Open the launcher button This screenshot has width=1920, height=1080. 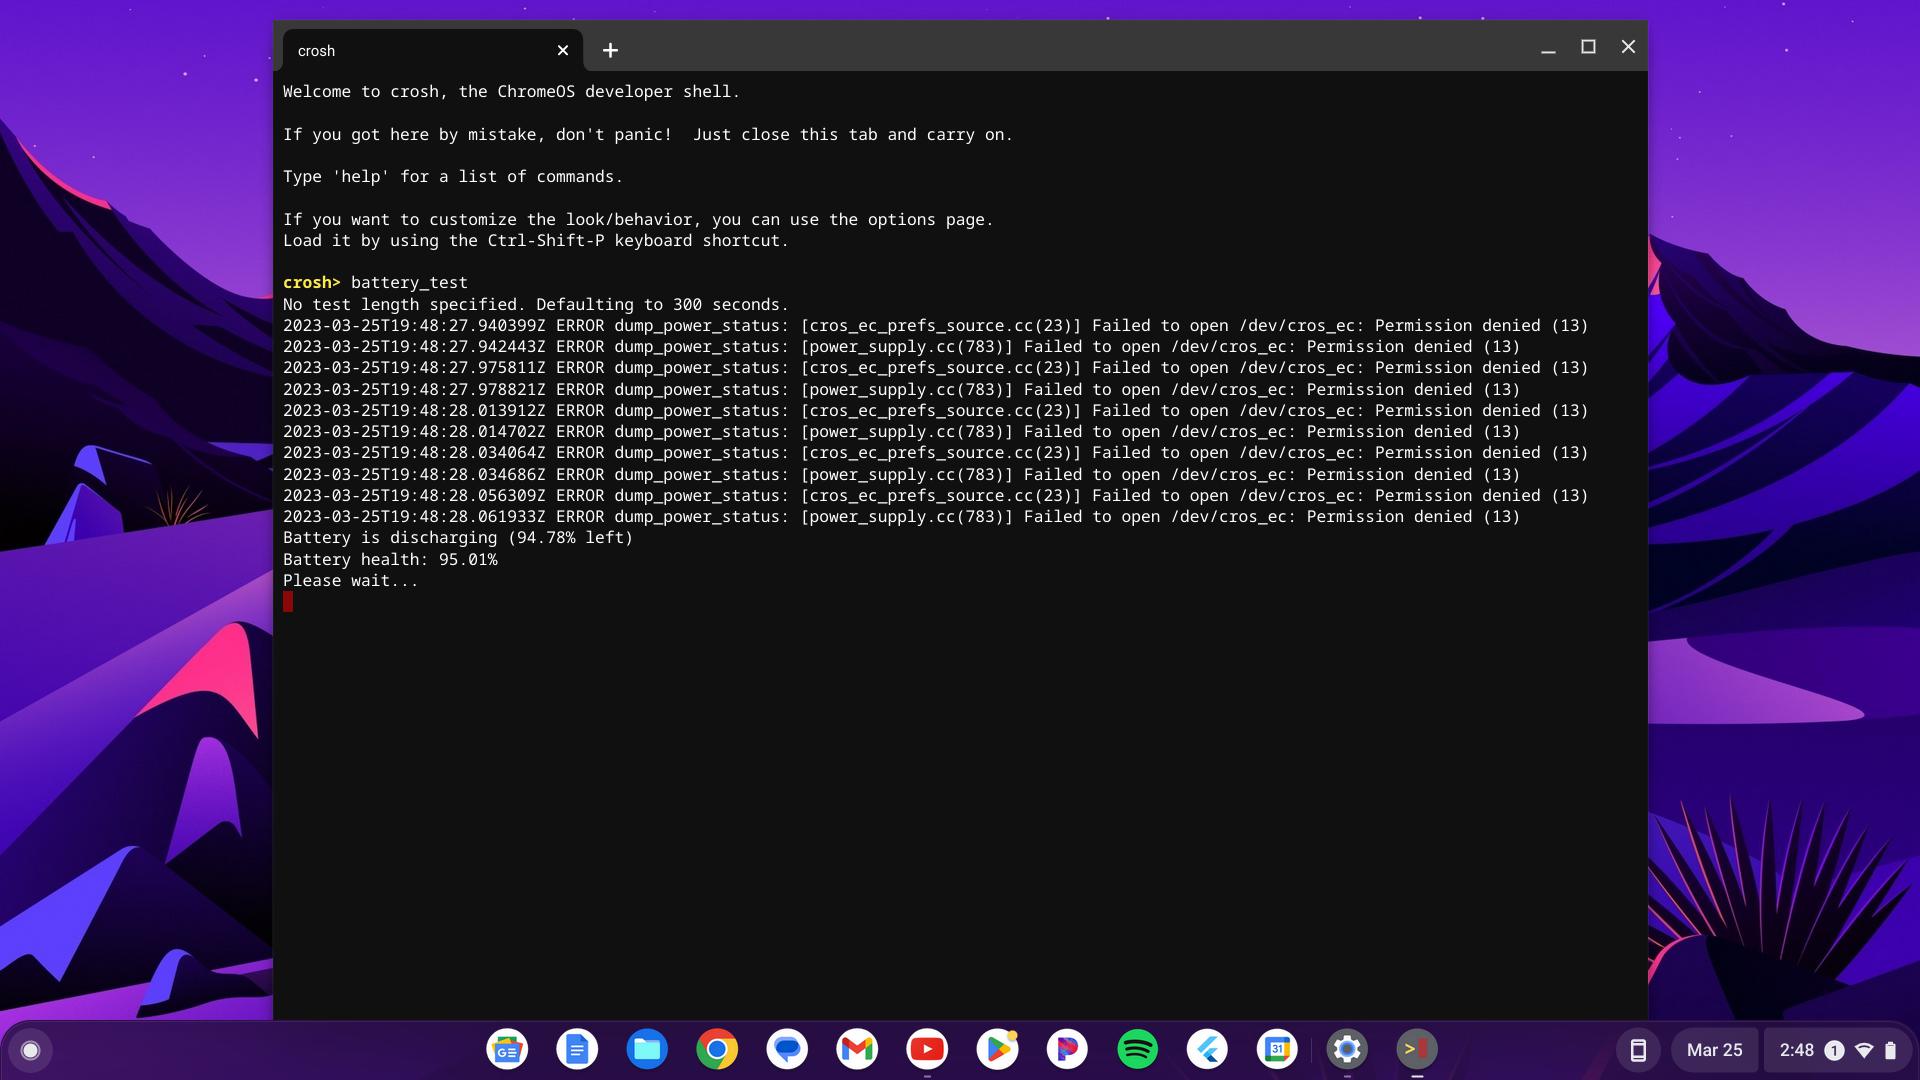tap(30, 1050)
